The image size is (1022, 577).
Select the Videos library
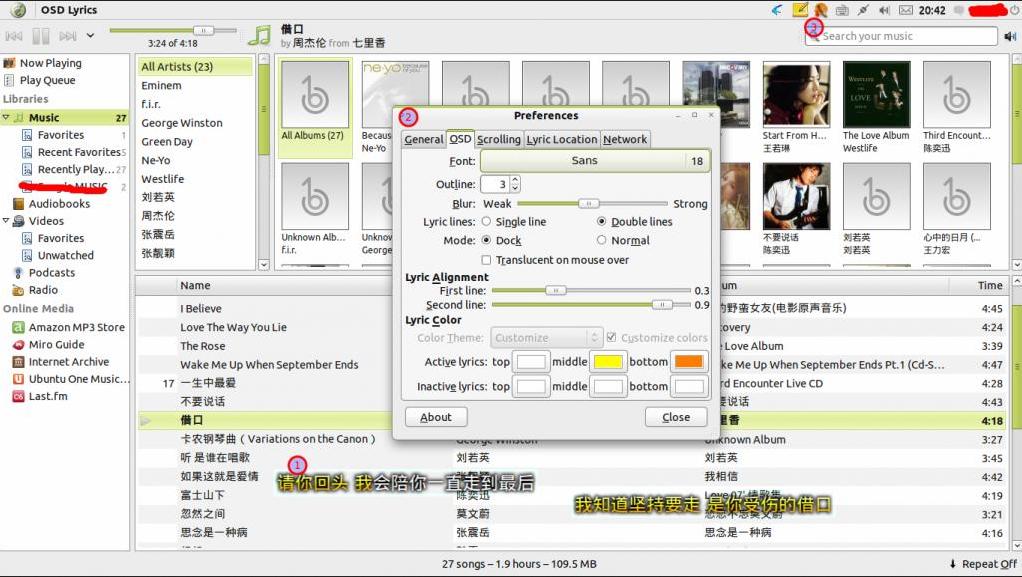tap(46, 221)
